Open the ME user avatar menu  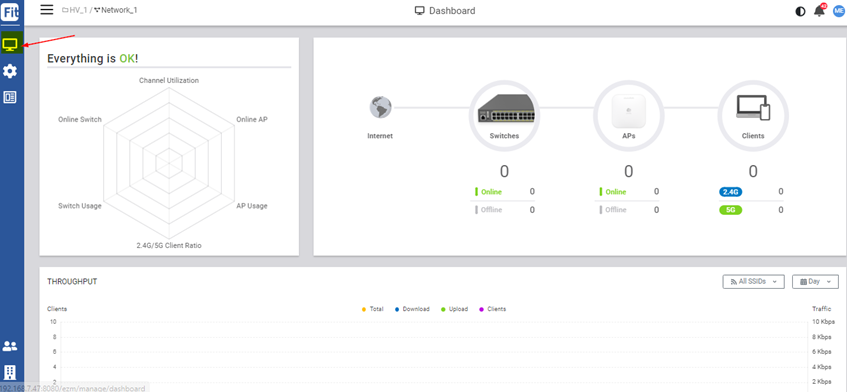tap(838, 11)
